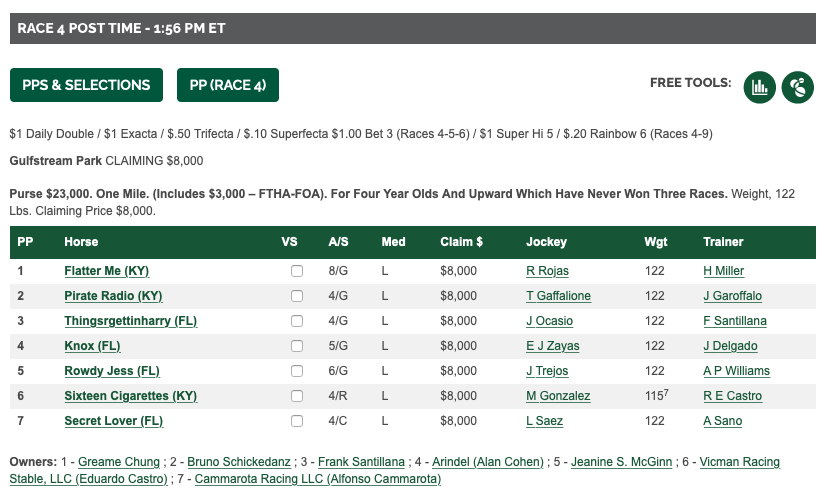Open the horse footprint free tool icon

point(798,87)
